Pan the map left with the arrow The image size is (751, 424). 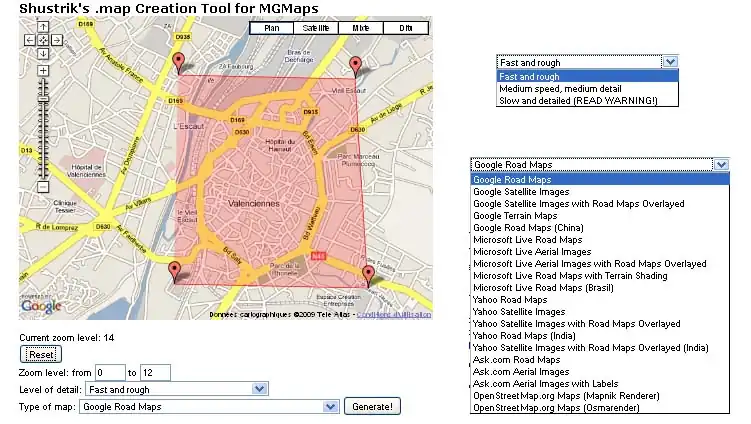[30, 41]
